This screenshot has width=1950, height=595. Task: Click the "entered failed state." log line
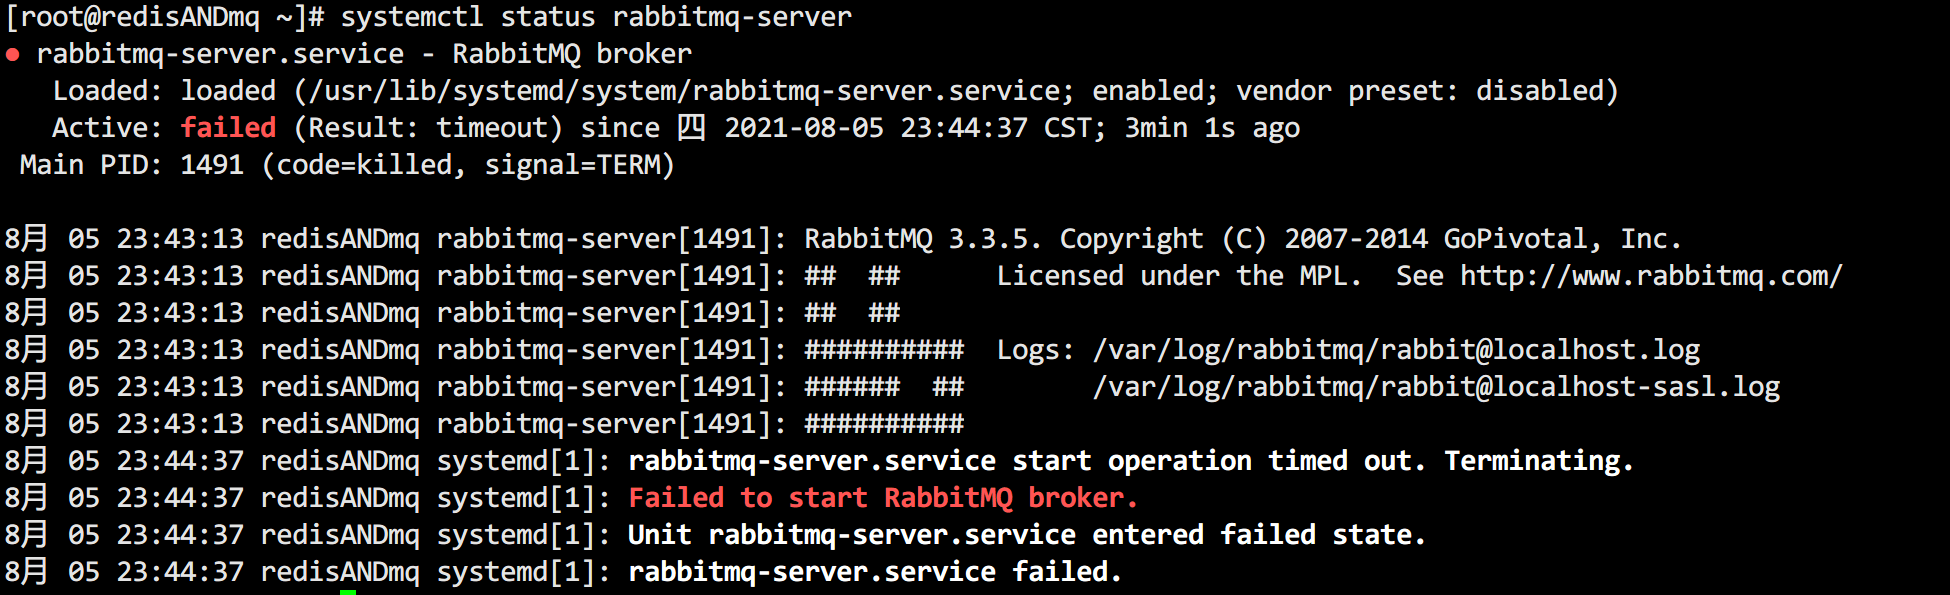(1258, 535)
